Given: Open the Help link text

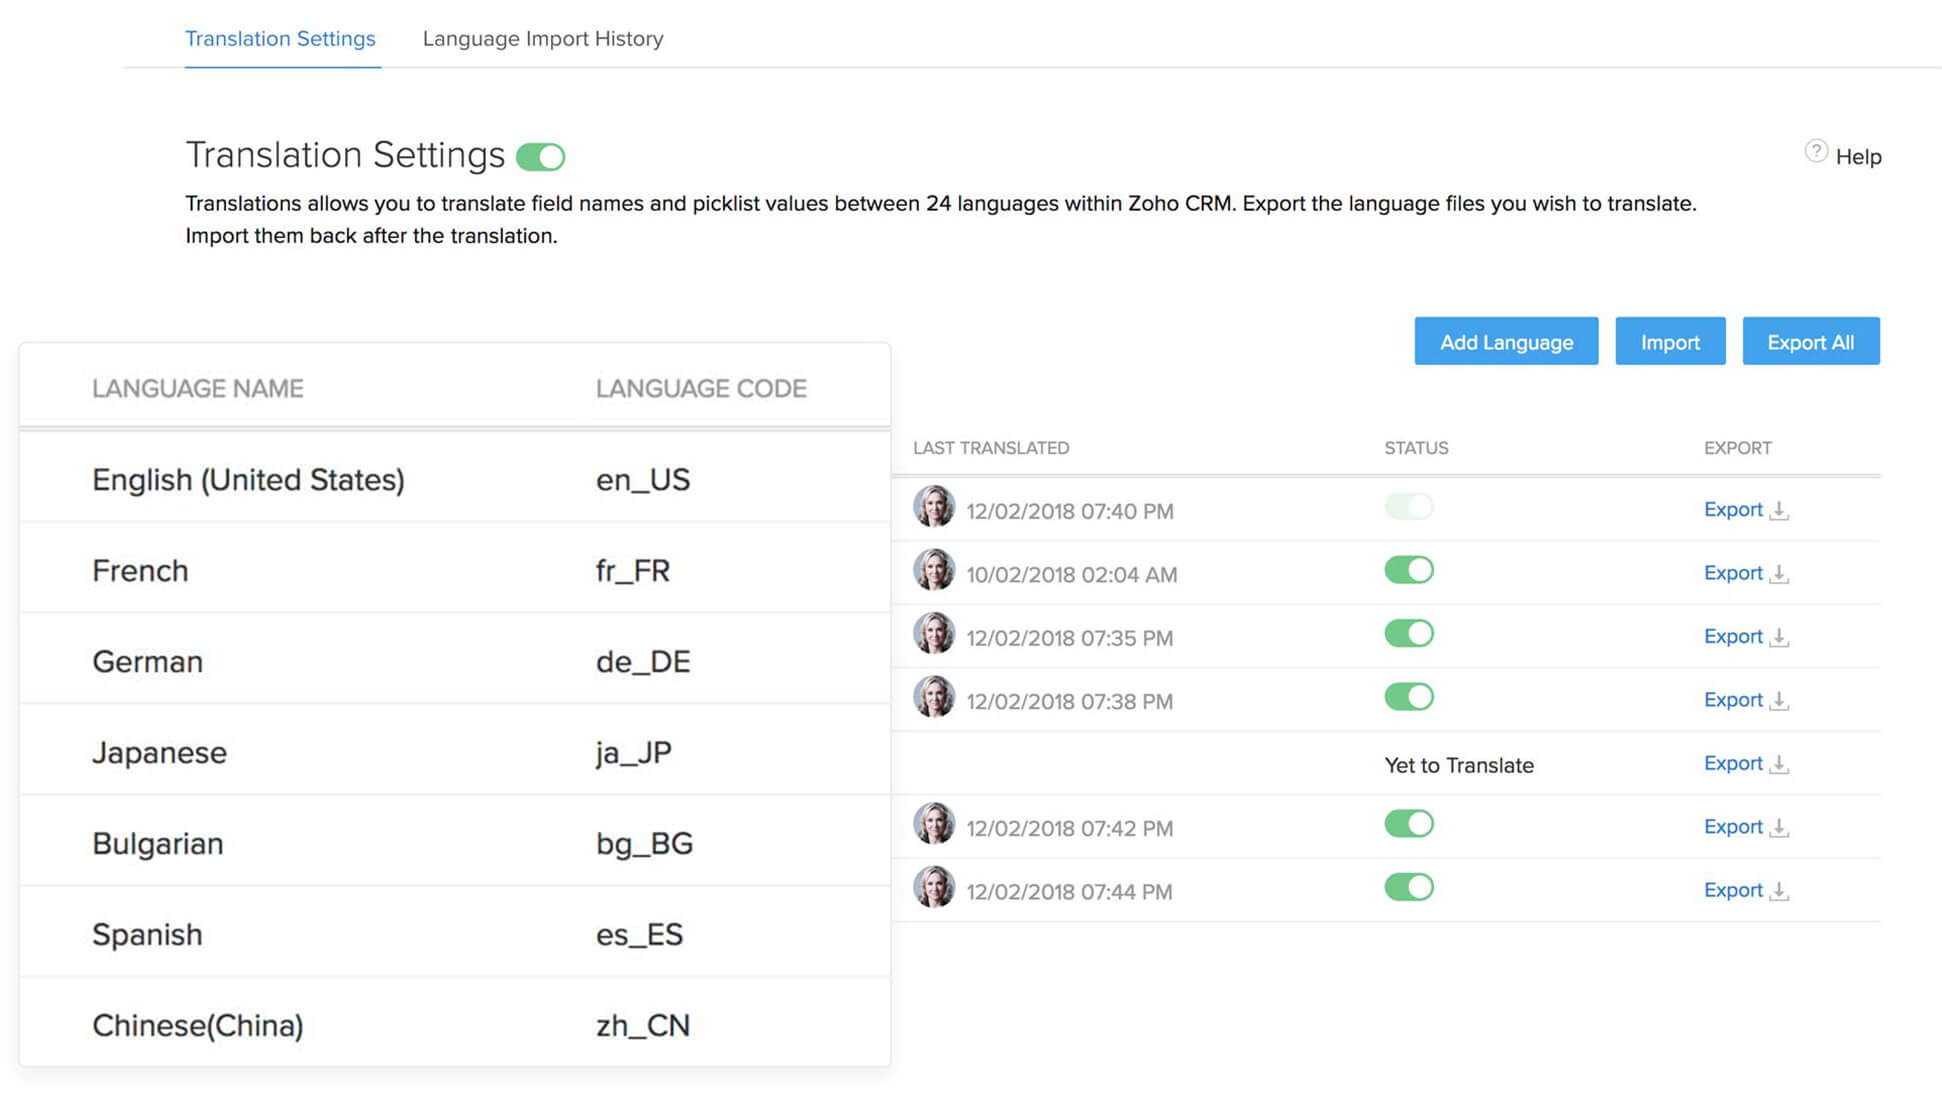Looking at the screenshot, I should pos(1858,157).
